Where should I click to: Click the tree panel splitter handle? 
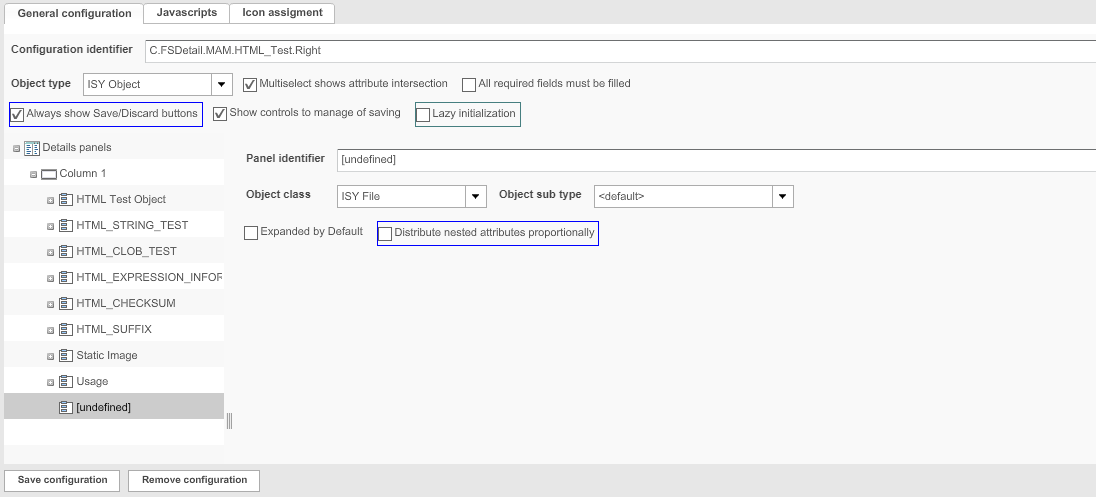tap(229, 421)
